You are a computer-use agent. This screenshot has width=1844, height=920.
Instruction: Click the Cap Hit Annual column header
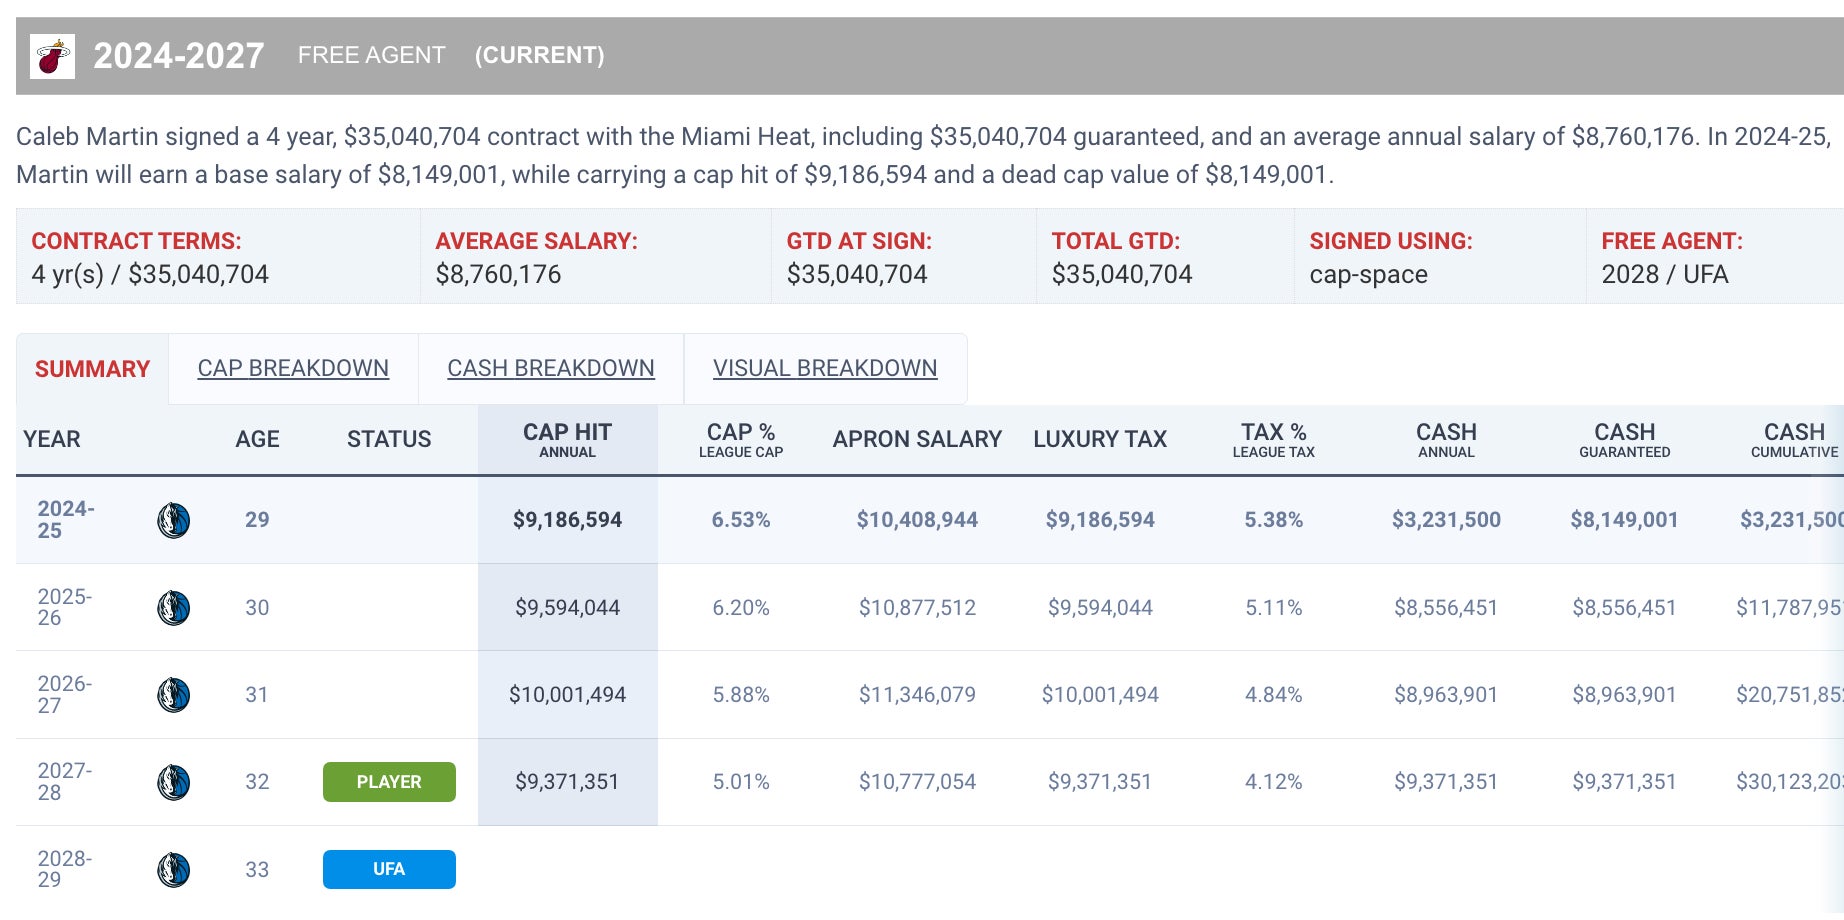[x=567, y=439]
